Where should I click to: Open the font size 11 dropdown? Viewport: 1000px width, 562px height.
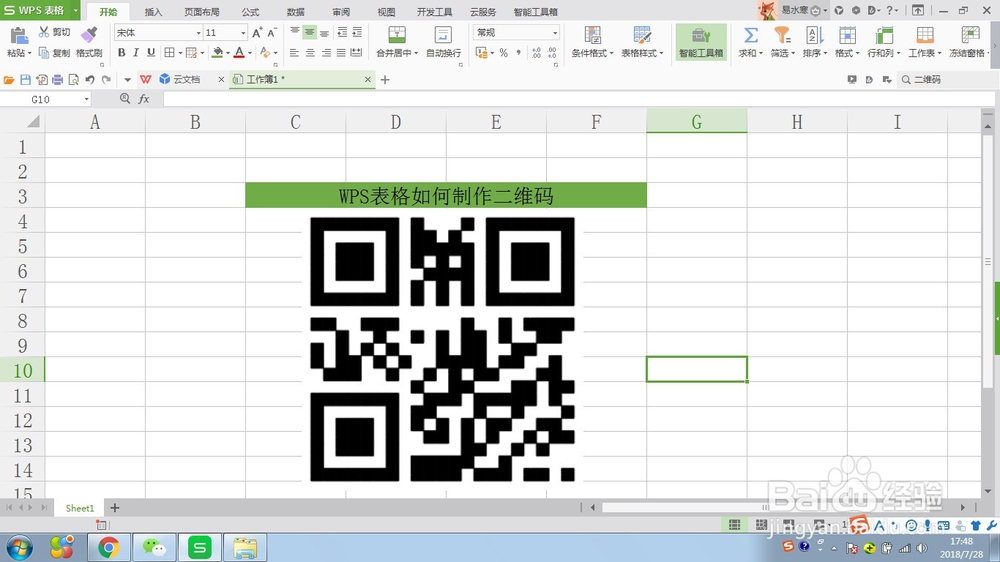243,33
